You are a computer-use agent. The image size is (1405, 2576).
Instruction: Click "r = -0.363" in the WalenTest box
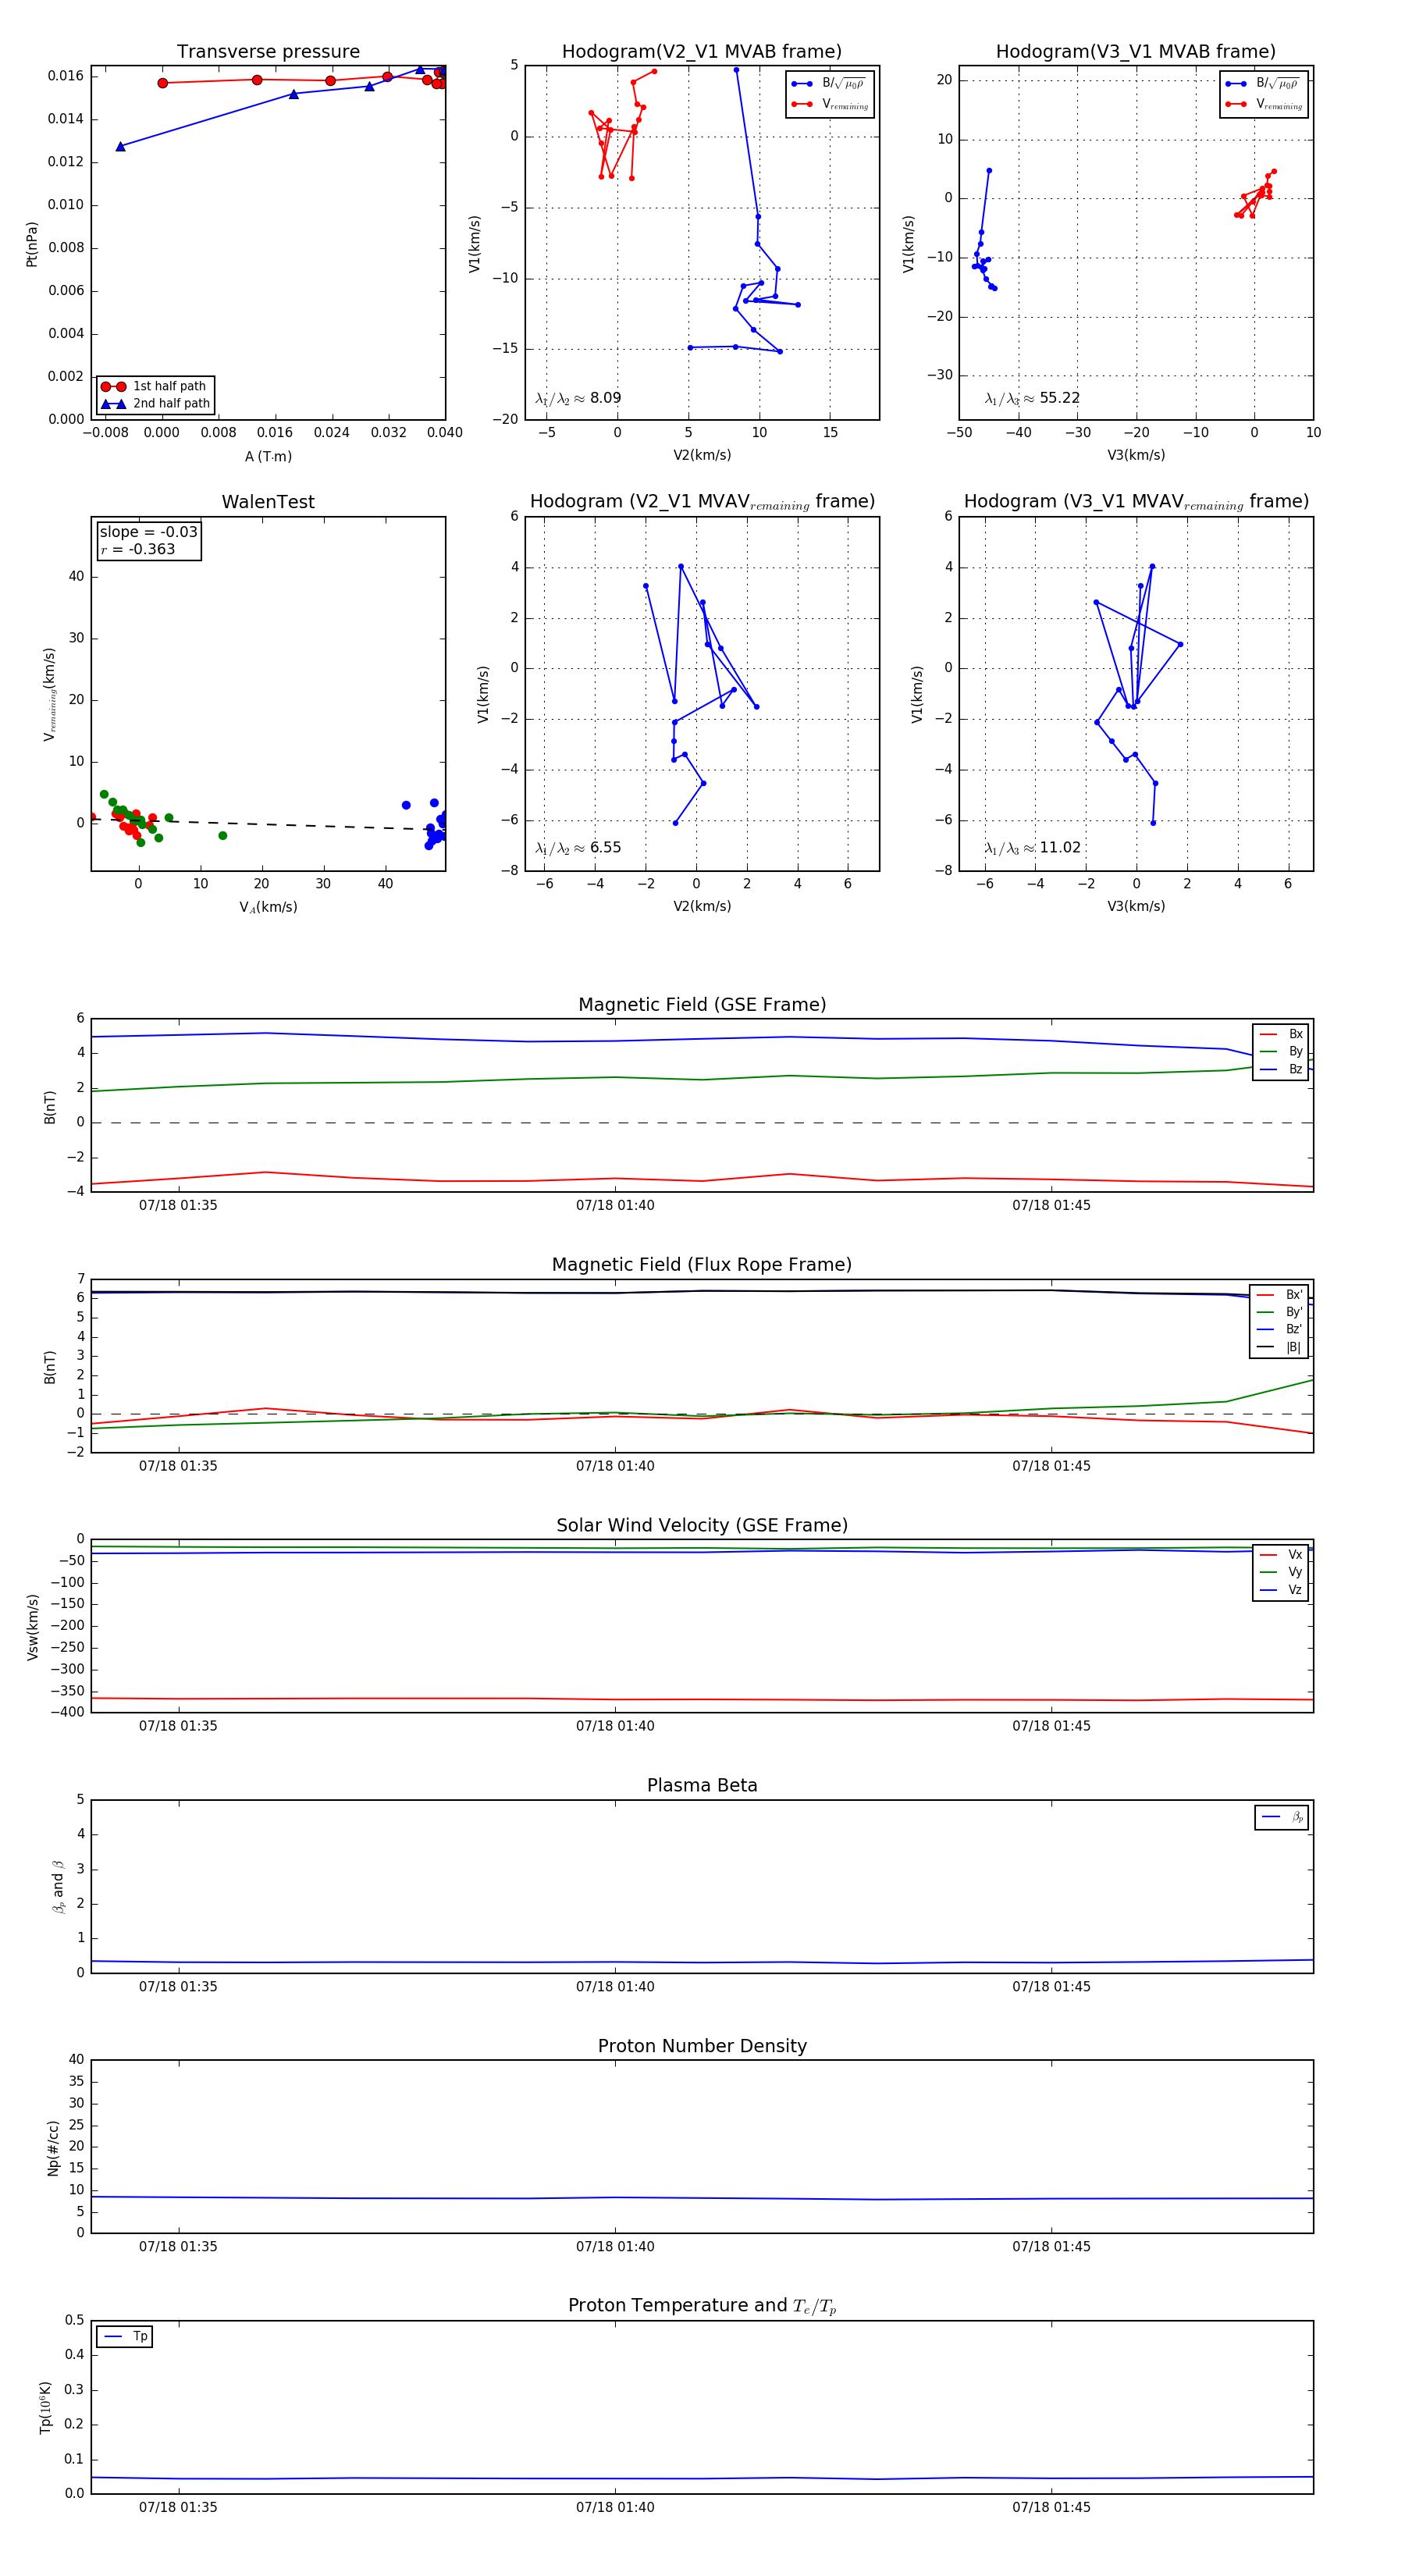pos(137,550)
